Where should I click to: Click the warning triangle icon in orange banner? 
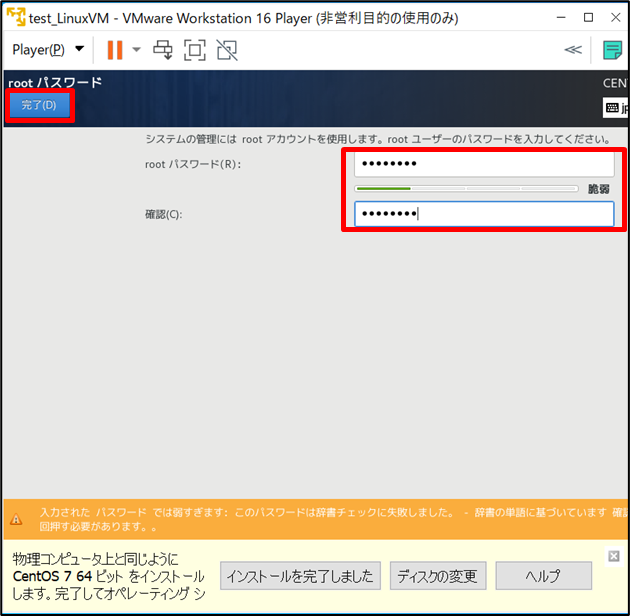pos(16,519)
